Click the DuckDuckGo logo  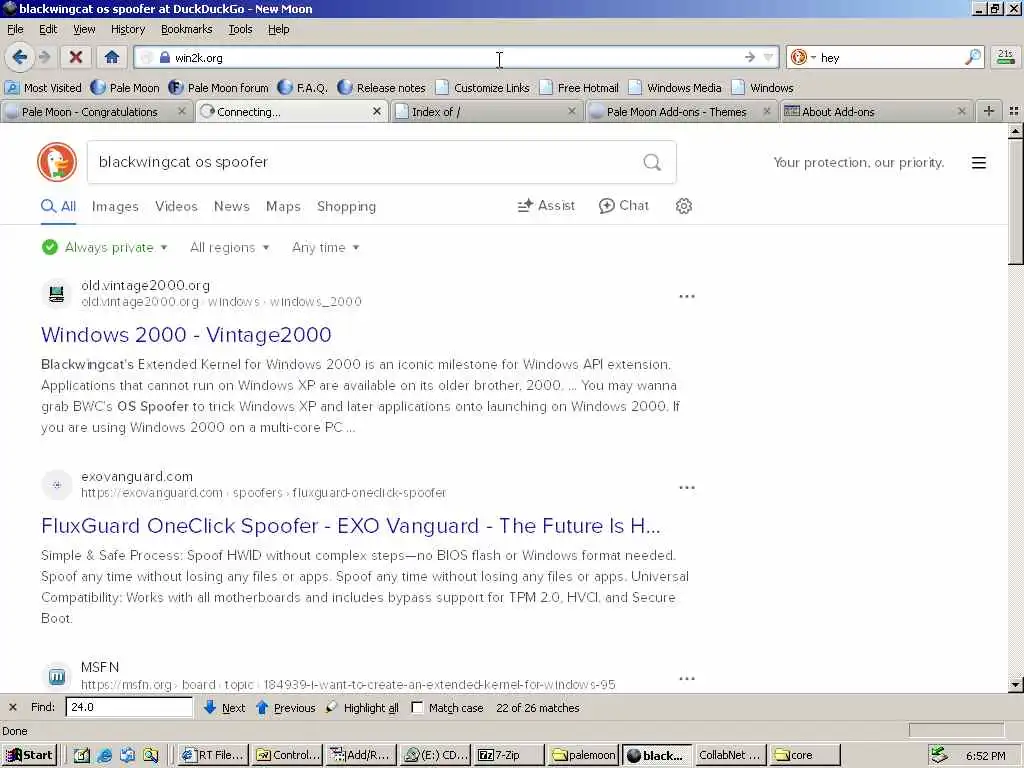57,162
